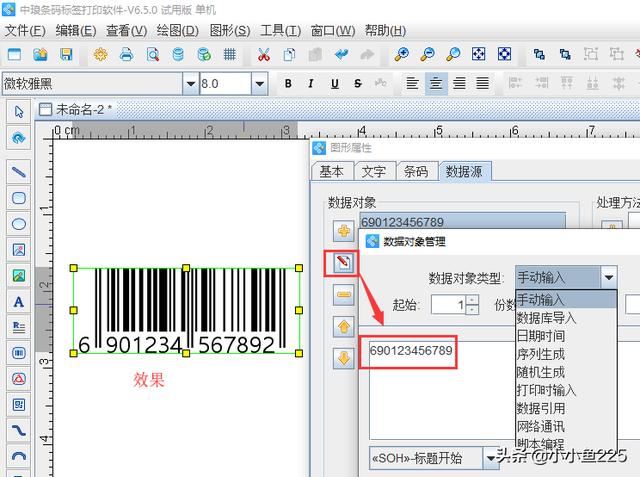
Task: Expand the 数据对象类型 dropdown arrow
Action: [x=609, y=277]
